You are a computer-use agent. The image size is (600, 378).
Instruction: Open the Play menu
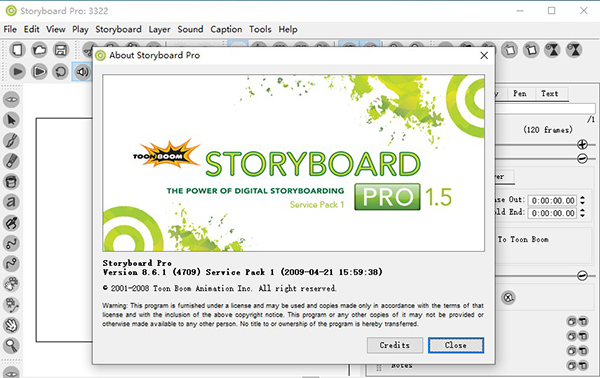[80, 29]
